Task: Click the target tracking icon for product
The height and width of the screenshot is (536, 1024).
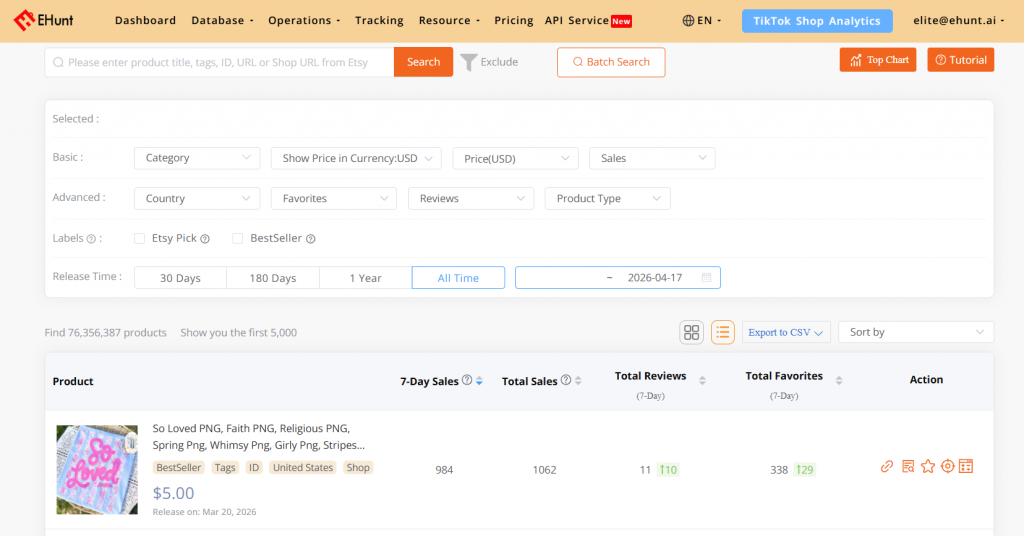Action: (x=947, y=466)
